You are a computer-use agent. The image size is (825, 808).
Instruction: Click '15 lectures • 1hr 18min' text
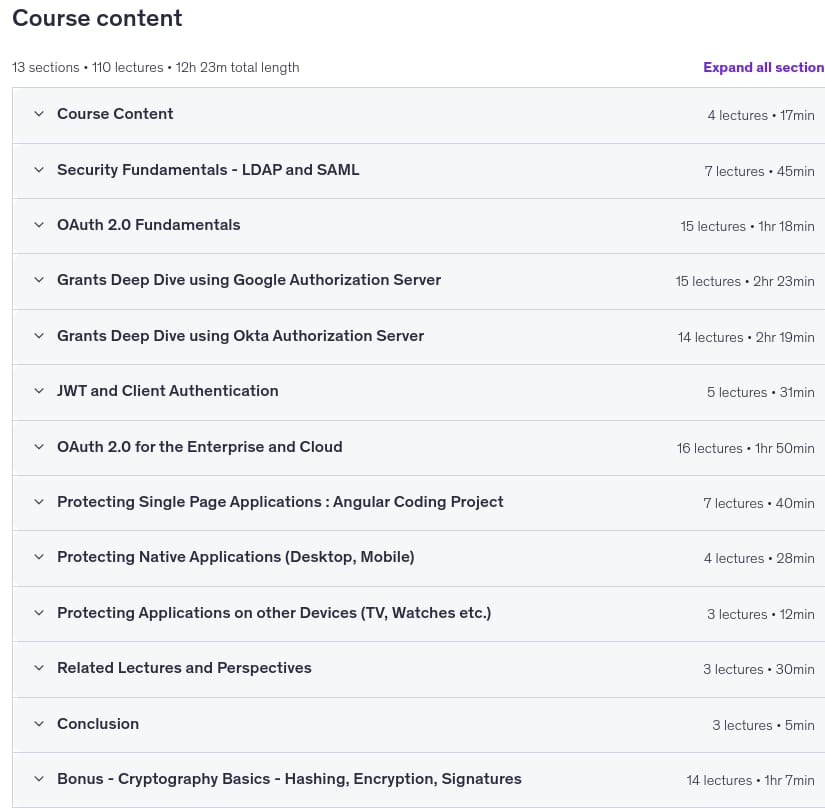coord(747,226)
